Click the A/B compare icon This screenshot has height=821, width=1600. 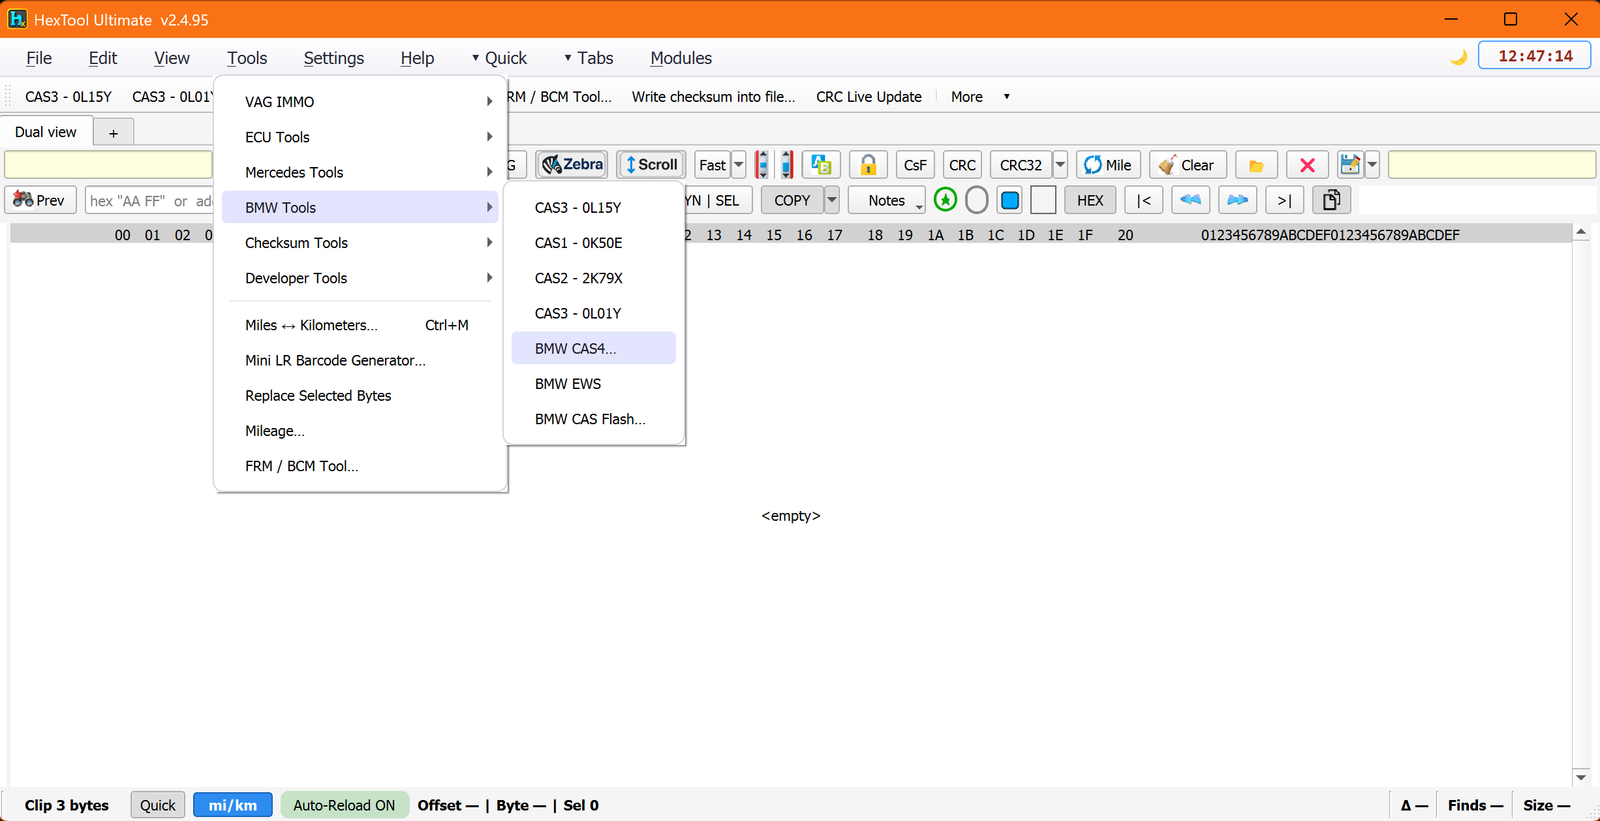click(x=822, y=165)
